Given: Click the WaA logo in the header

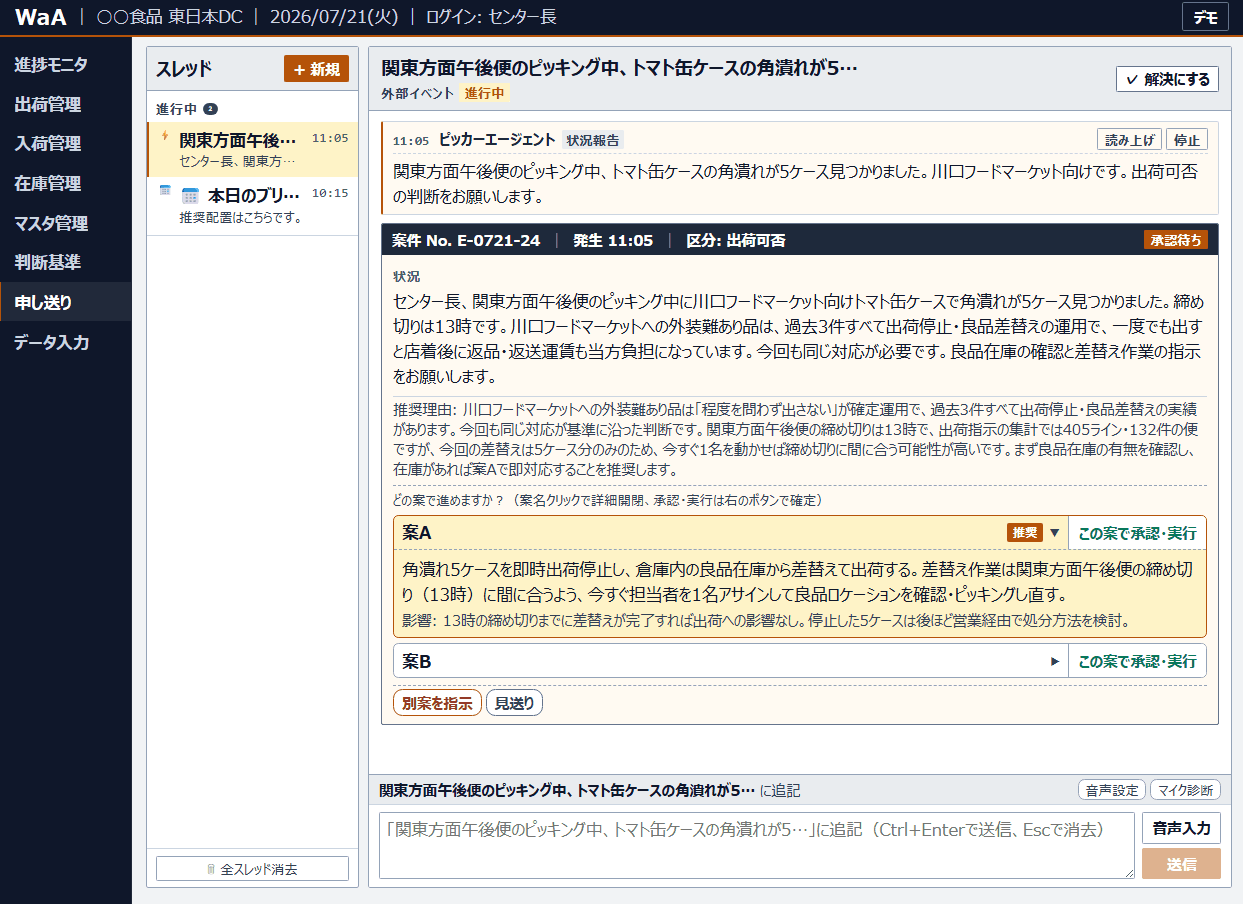Looking at the screenshot, I should pos(41,17).
